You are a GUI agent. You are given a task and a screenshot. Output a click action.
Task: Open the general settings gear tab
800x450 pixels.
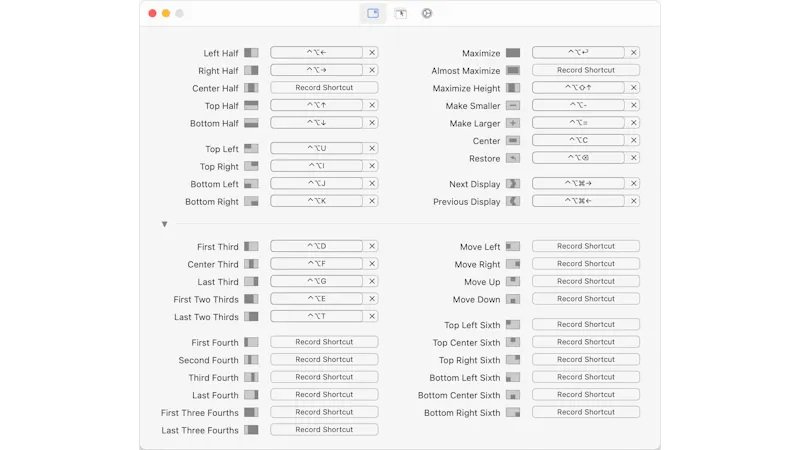427,13
